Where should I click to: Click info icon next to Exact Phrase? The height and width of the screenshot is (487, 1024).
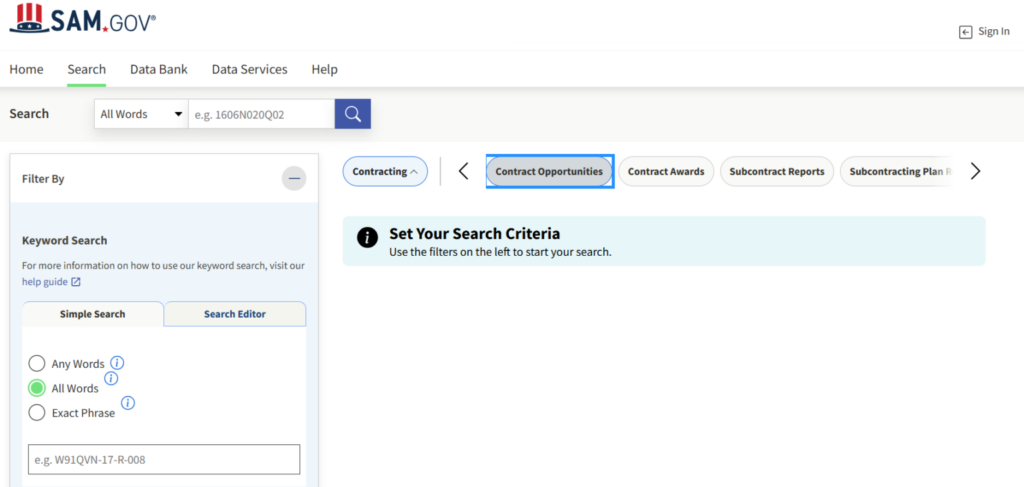point(128,403)
